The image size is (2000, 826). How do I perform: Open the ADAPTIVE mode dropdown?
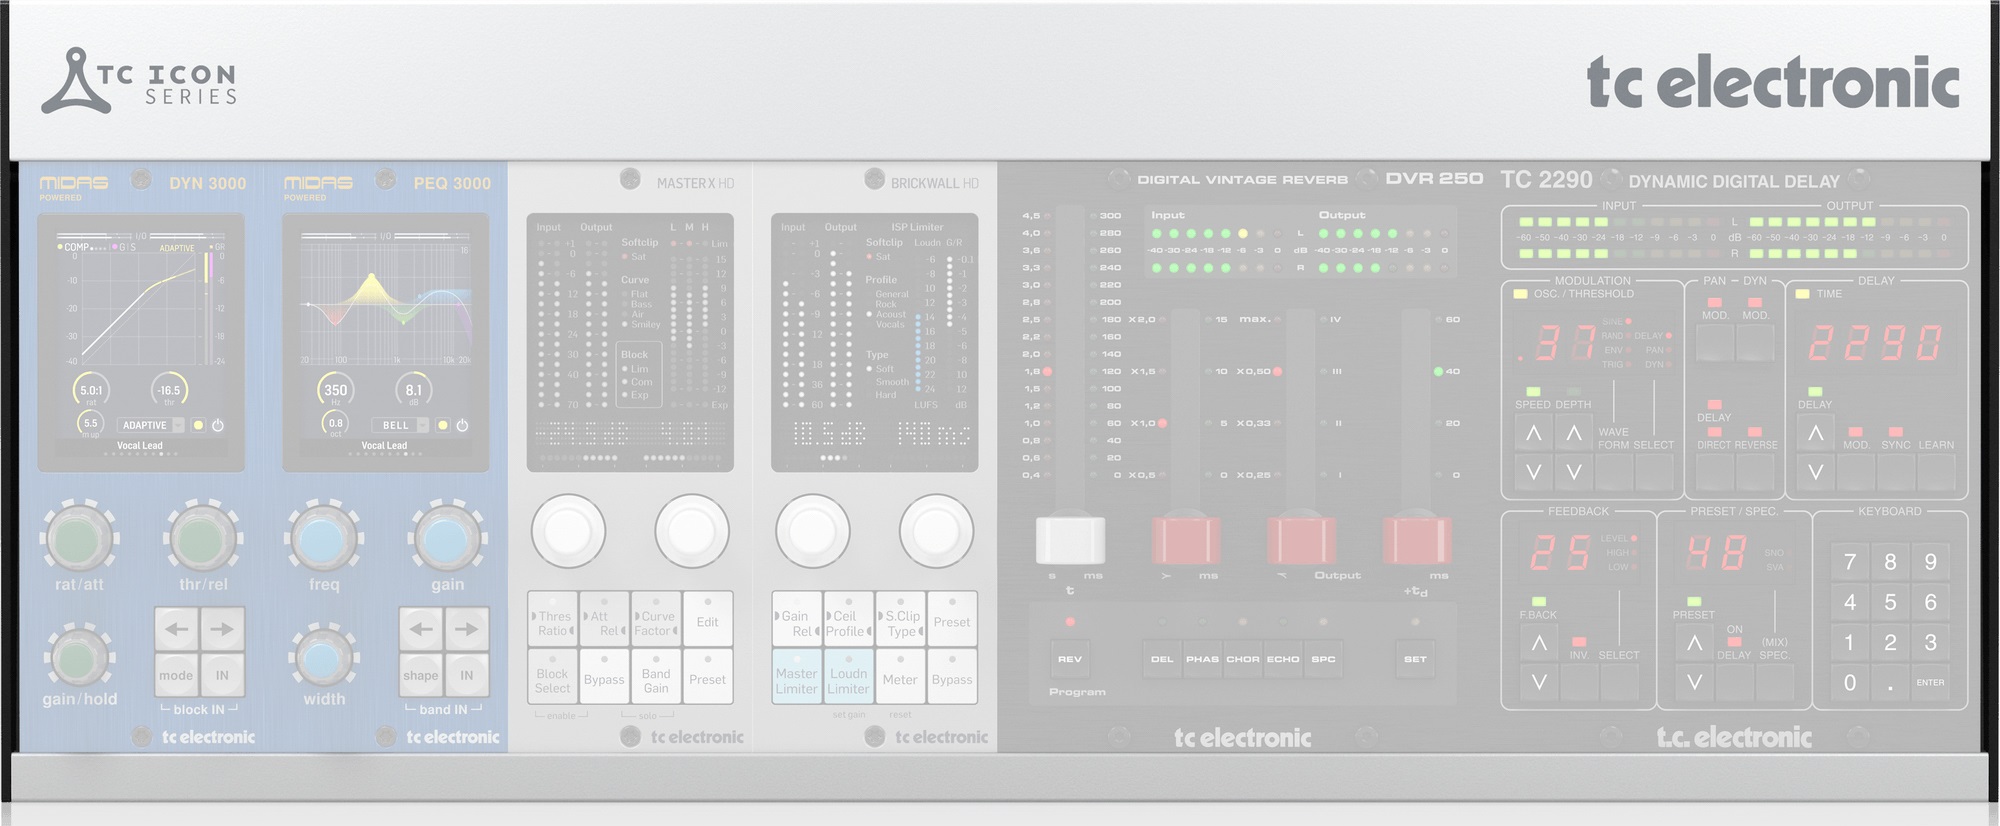pos(152,425)
